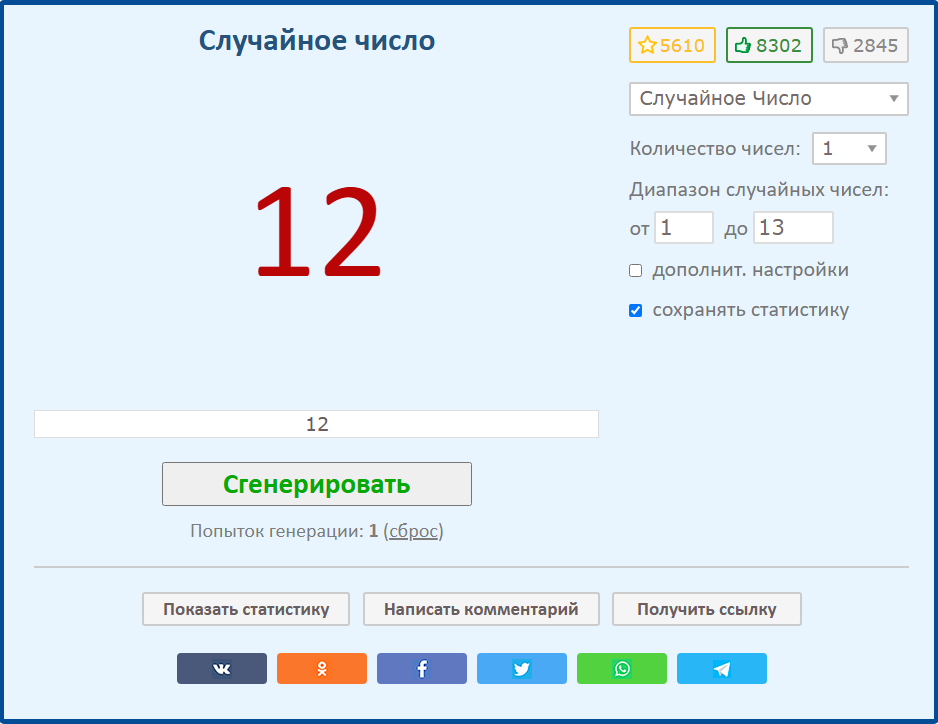The image size is (938, 724).
Task: Click the large red number 12
Action: [x=318, y=232]
